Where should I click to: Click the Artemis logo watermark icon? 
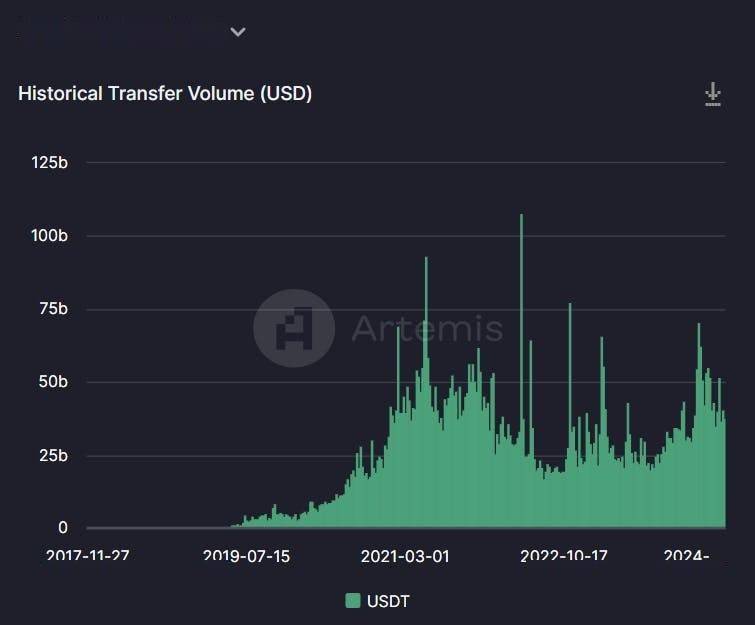coord(294,328)
